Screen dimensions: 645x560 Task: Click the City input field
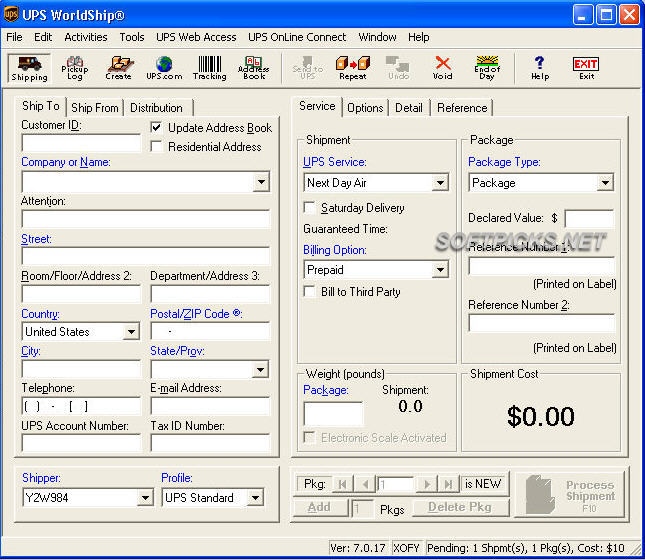click(81, 369)
